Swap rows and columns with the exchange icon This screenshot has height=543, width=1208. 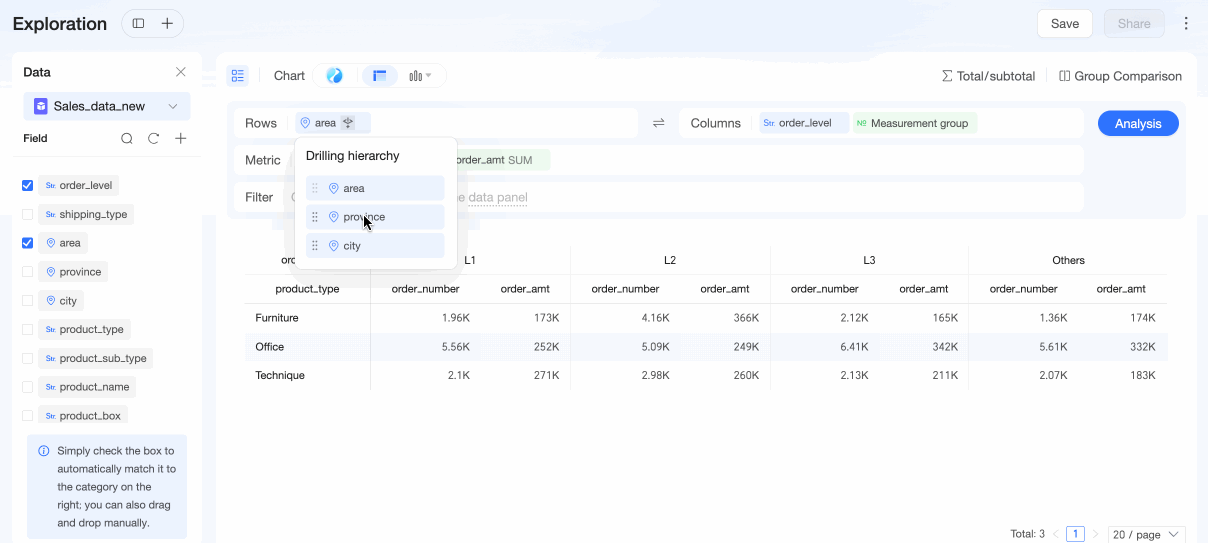659,123
